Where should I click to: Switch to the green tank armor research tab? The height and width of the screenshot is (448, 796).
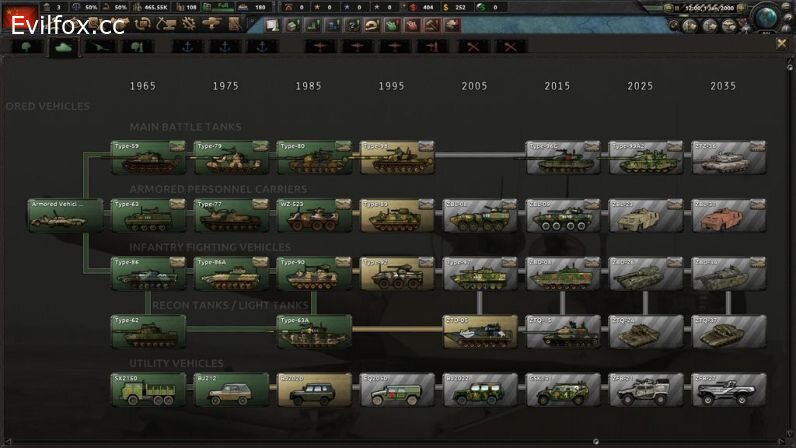[64, 47]
